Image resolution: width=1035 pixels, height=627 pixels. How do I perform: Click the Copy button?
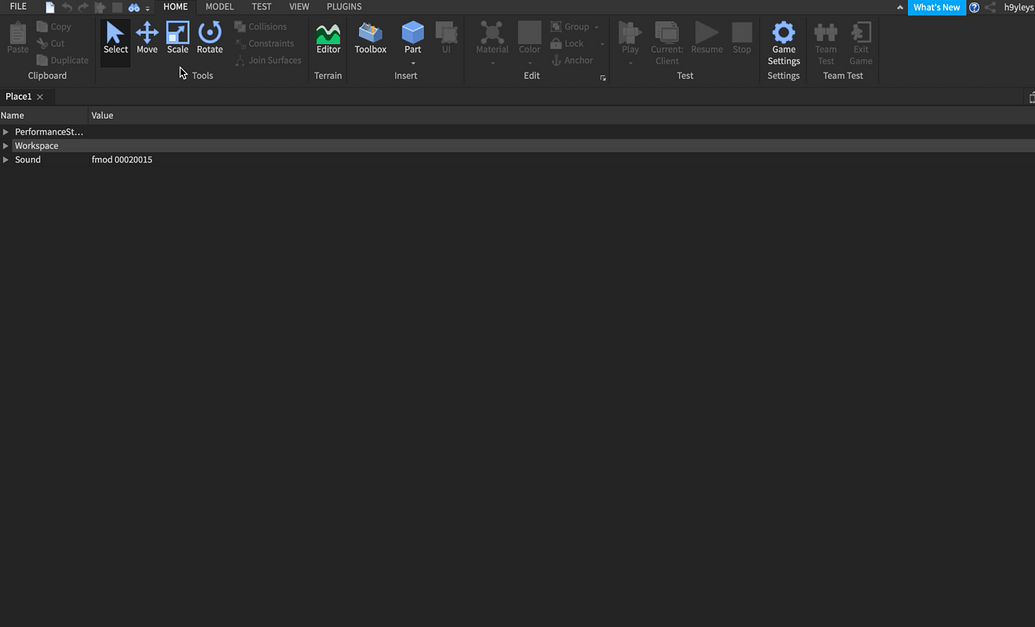[x=53, y=26]
